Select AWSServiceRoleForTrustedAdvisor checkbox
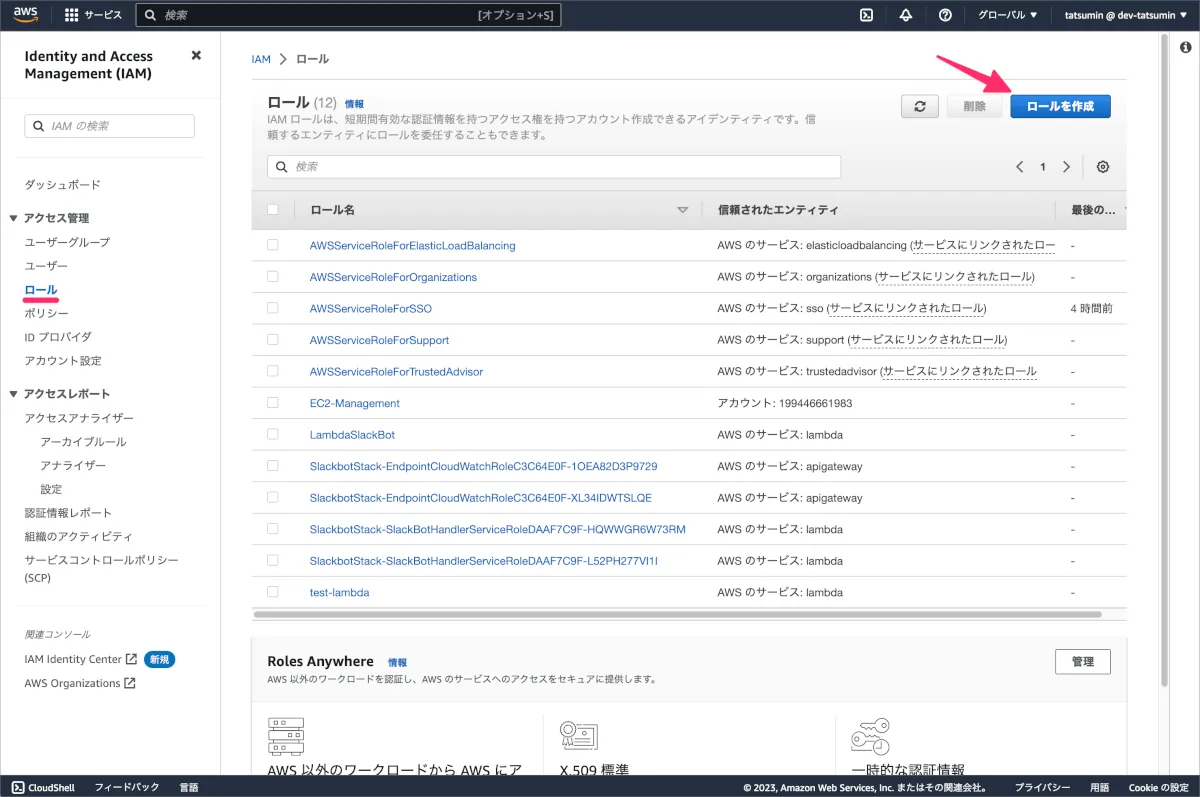Viewport: 1200px width, 797px height. click(x=273, y=371)
